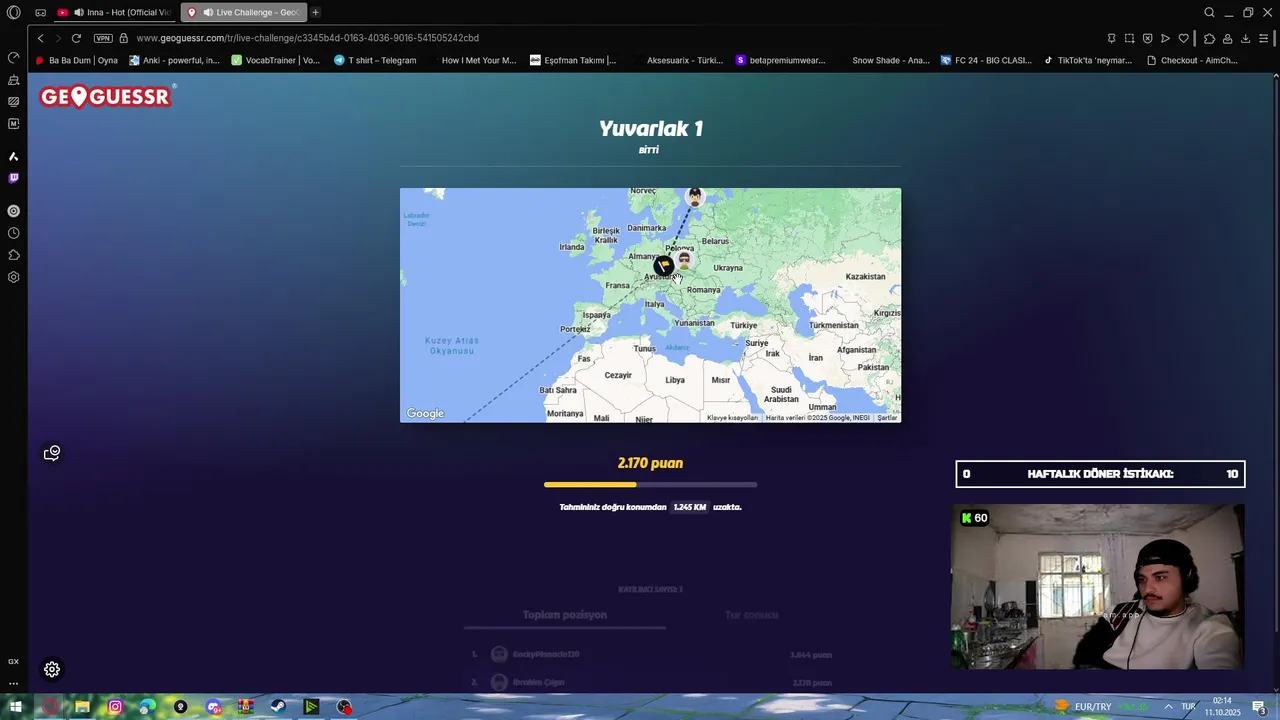Click the 2.170 puan score bar
Viewport: 1280px width, 720px height.
pos(650,484)
